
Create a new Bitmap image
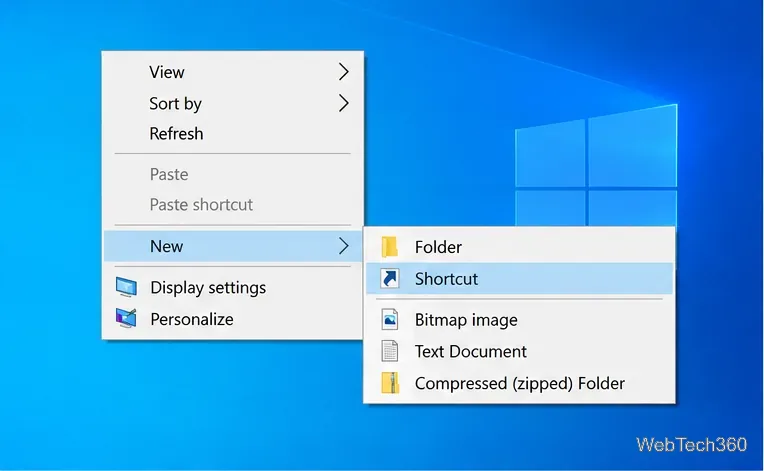point(519,320)
